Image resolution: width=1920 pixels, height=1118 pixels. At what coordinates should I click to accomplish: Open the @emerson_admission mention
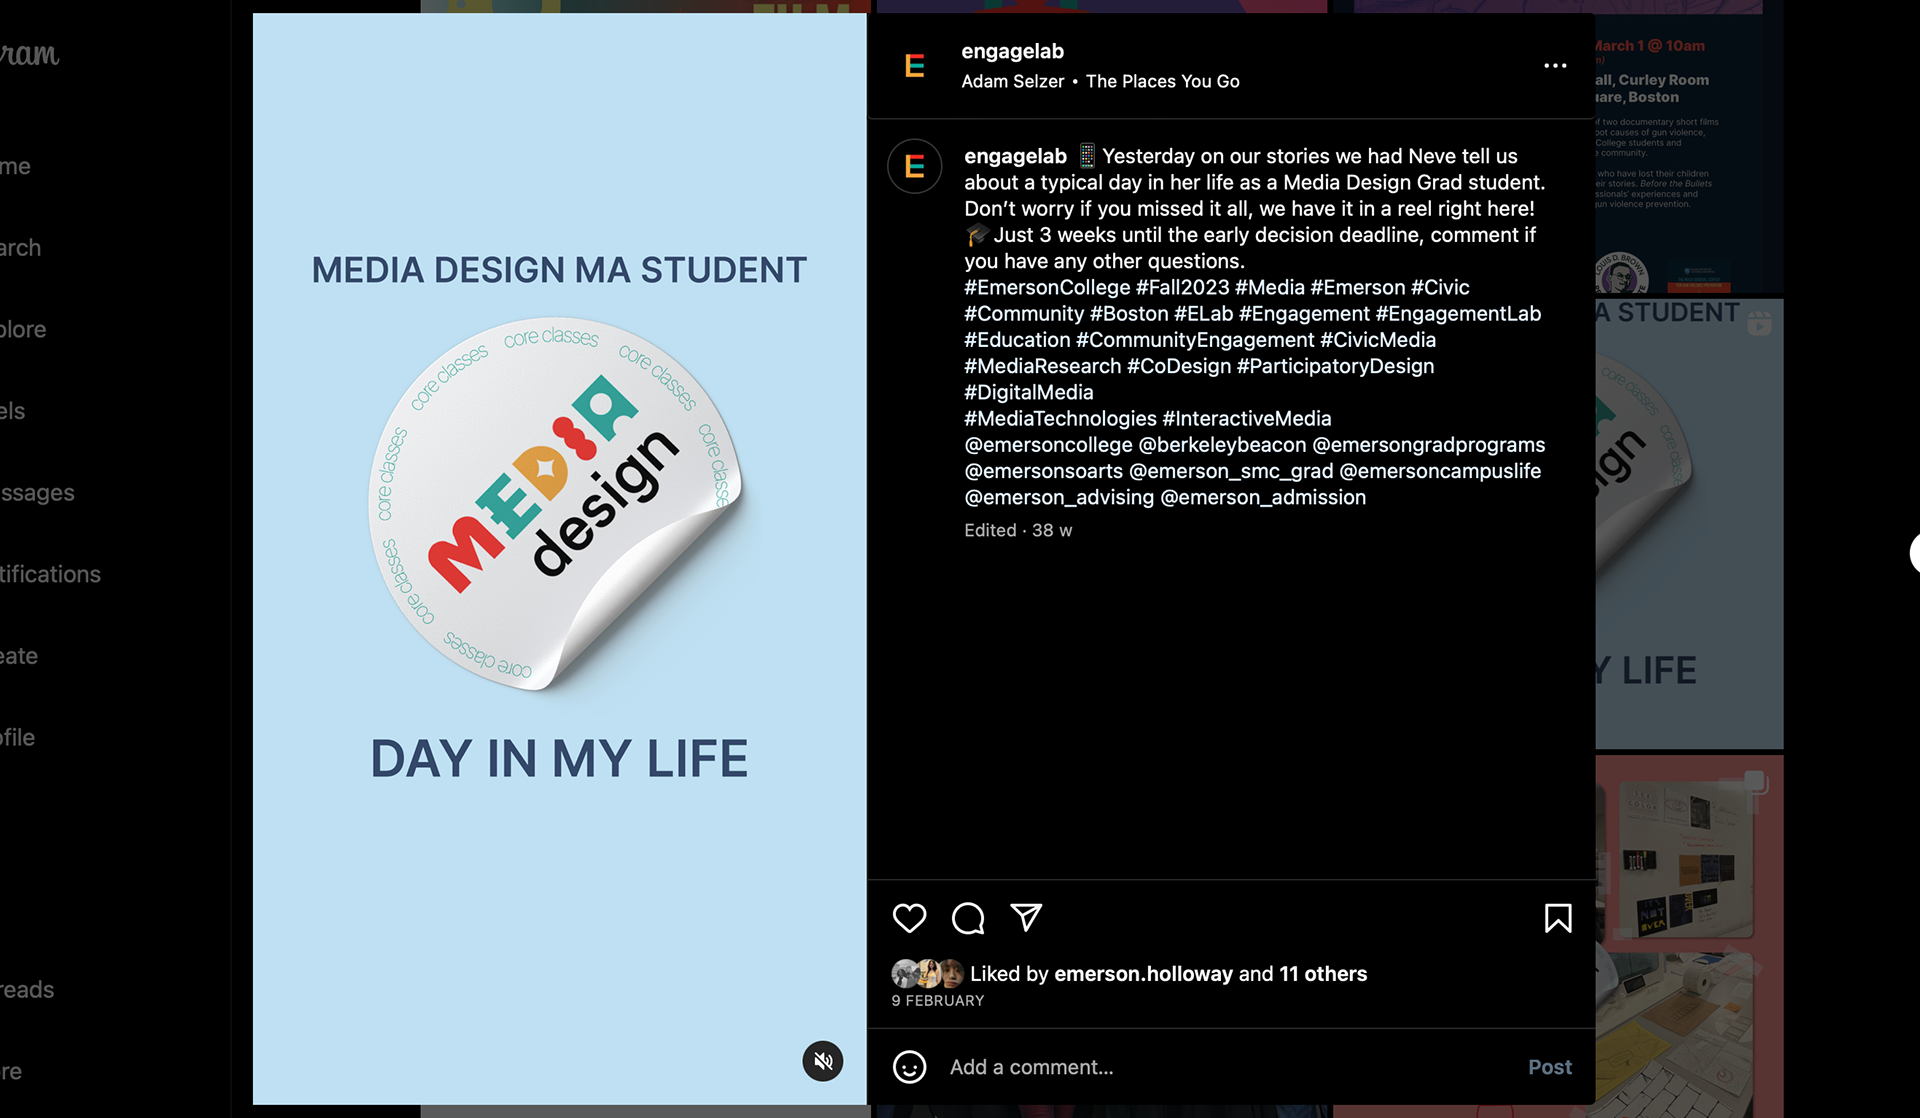pos(1263,497)
